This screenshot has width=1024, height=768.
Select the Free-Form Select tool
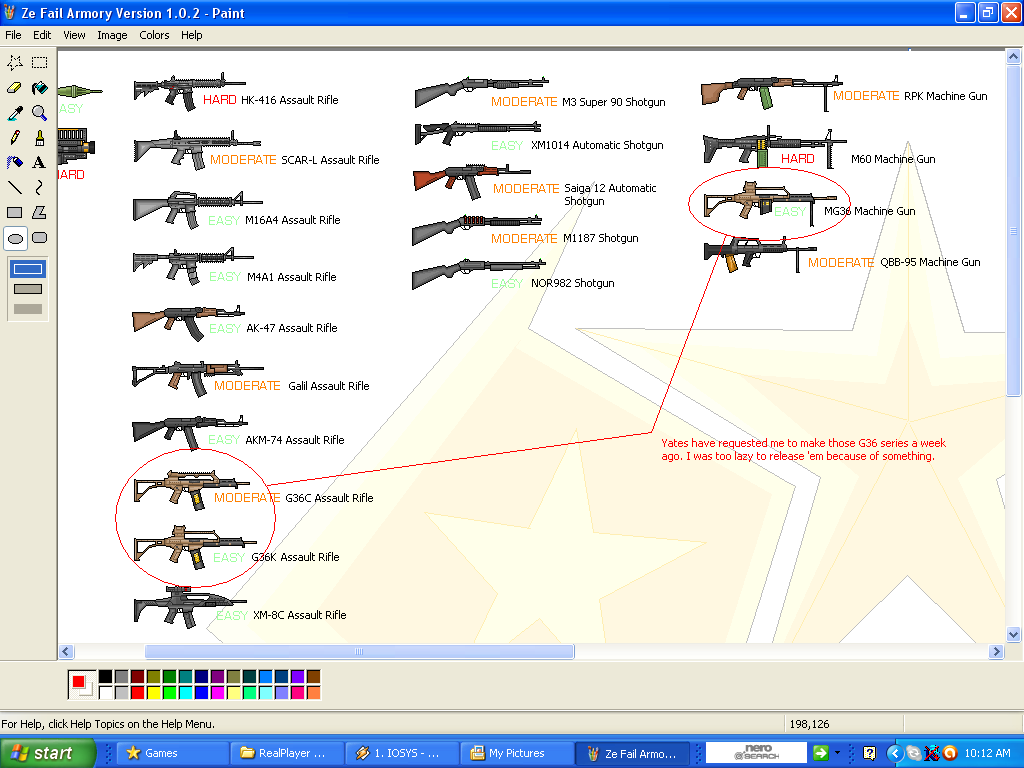click(15, 63)
